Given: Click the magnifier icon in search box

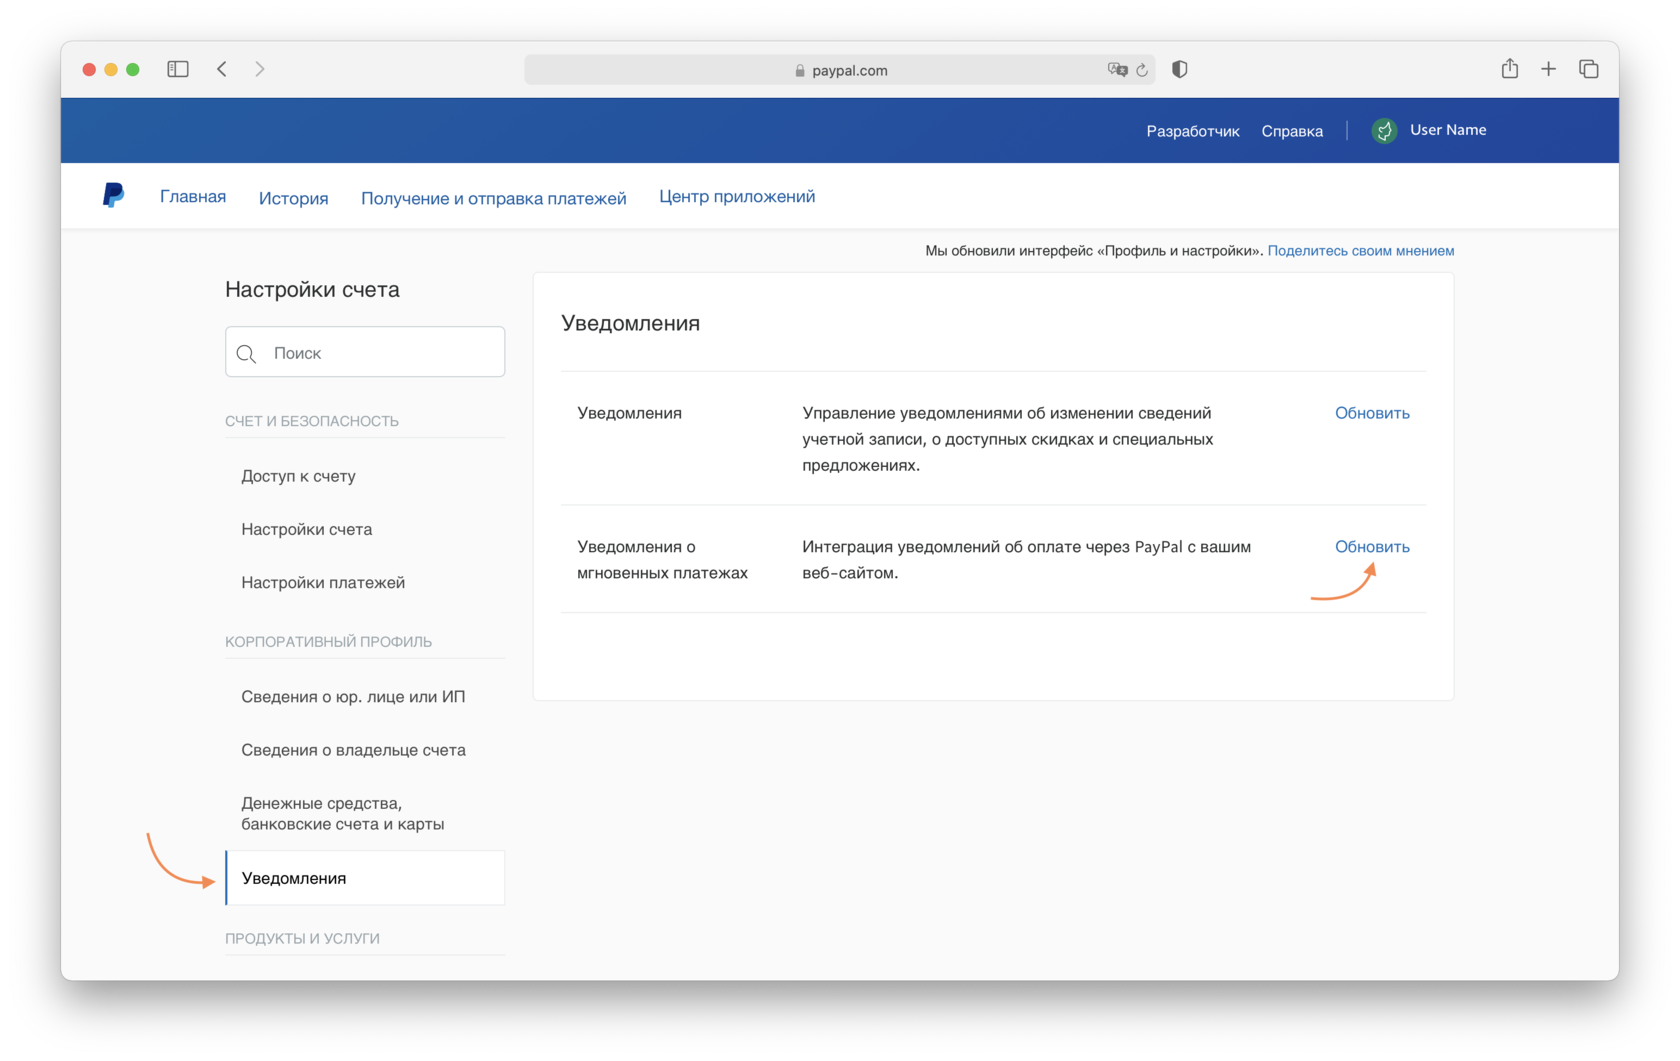Looking at the screenshot, I should pyautogui.click(x=247, y=353).
